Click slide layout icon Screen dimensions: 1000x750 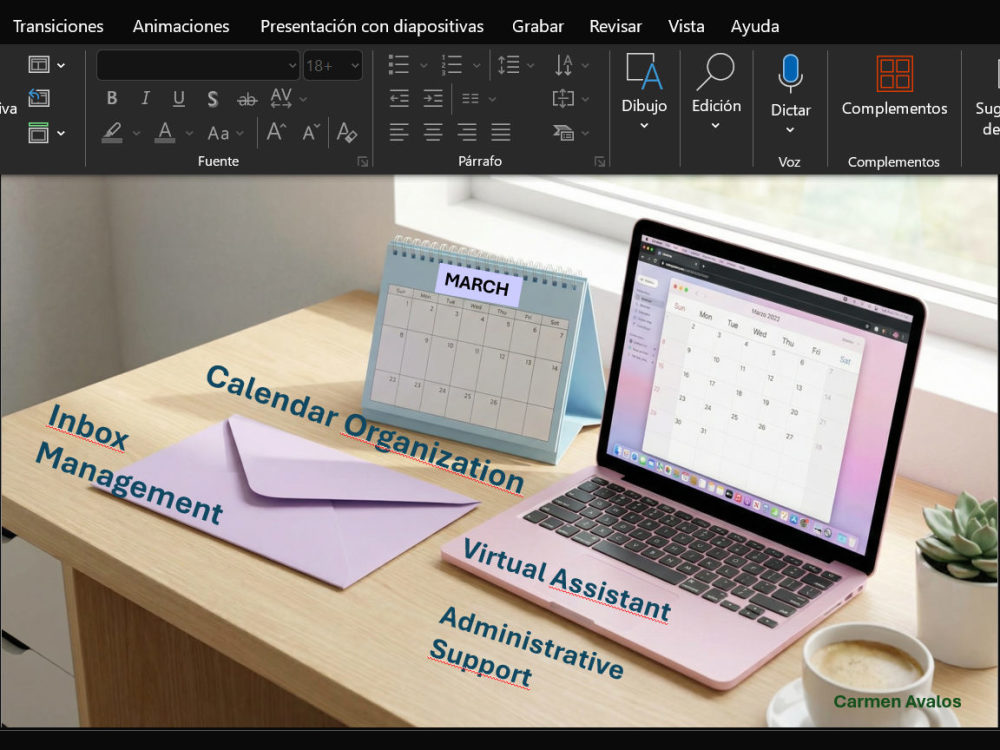pos(39,64)
